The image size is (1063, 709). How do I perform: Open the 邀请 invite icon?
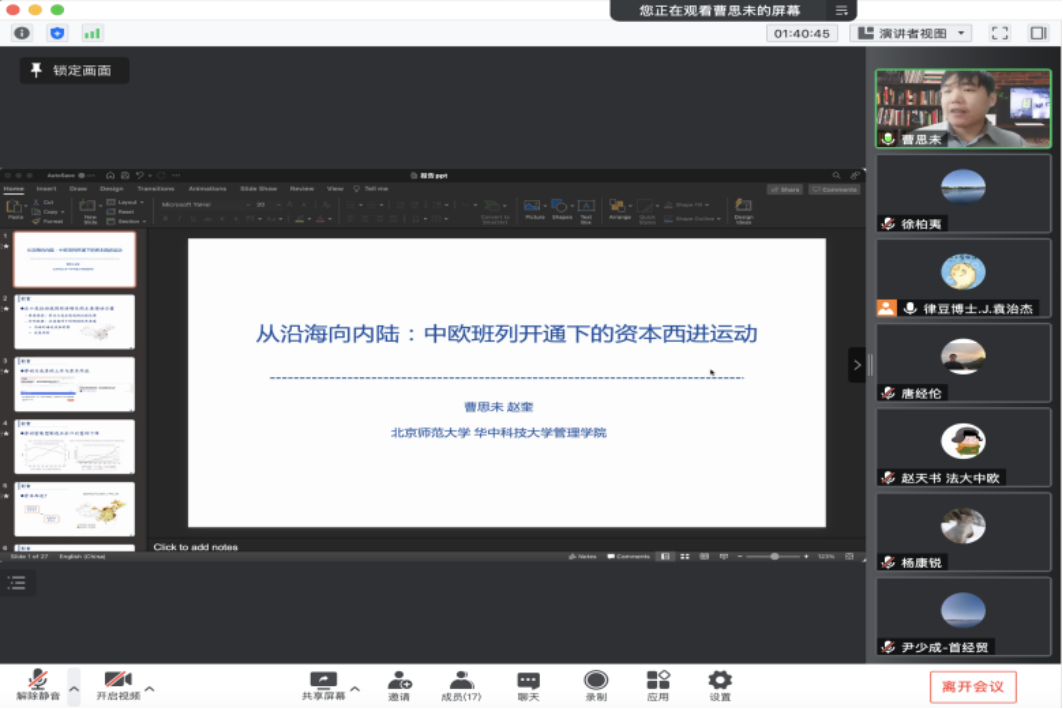(399, 685)
